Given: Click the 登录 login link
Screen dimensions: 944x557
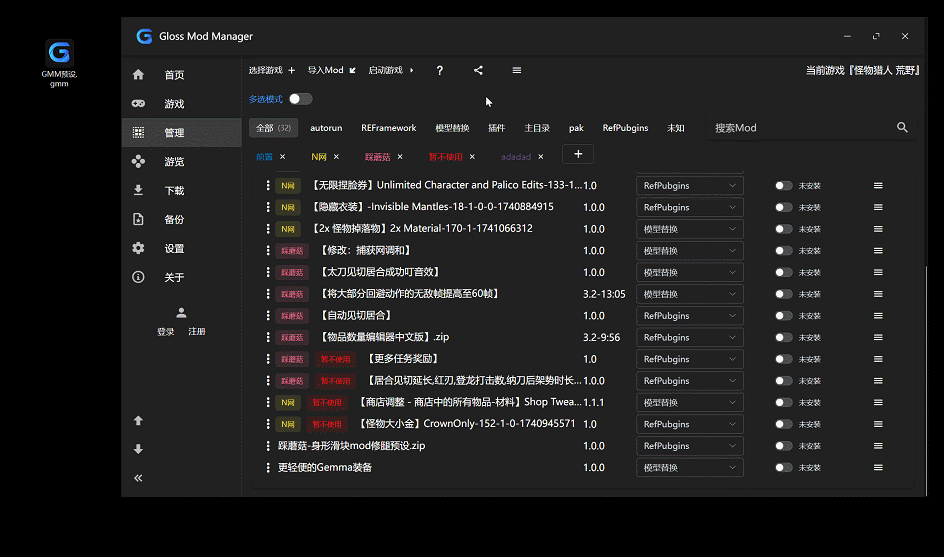Looking at the screenshot, I should pos(166,332).
